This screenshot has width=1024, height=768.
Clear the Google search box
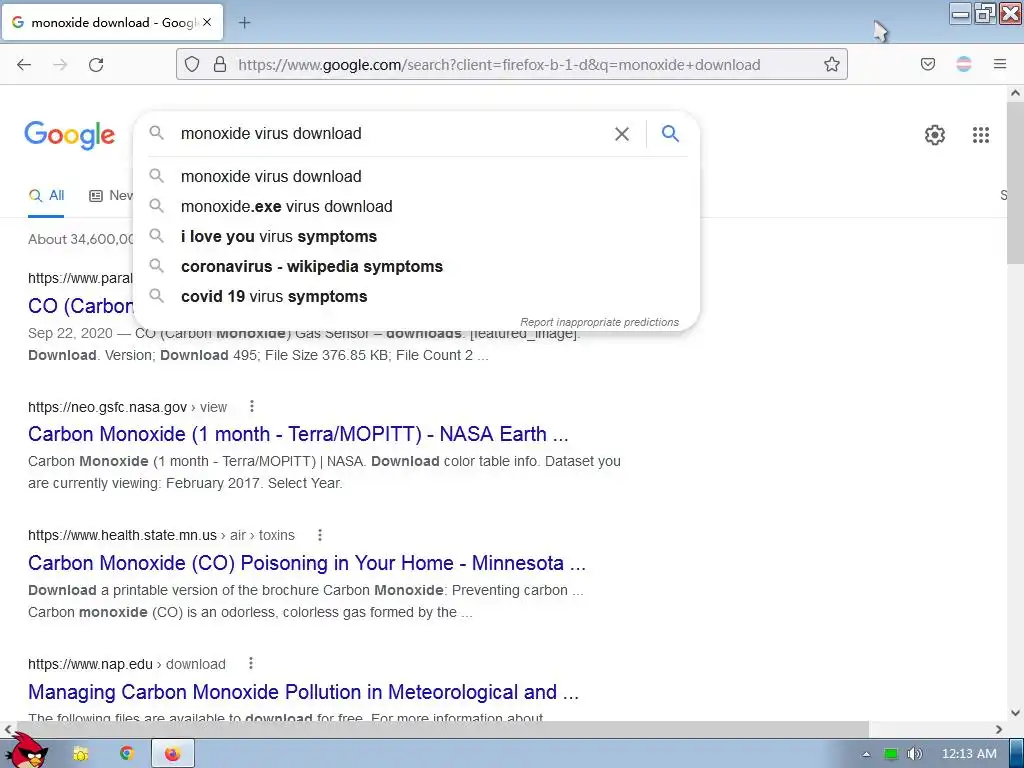(622, 134)
